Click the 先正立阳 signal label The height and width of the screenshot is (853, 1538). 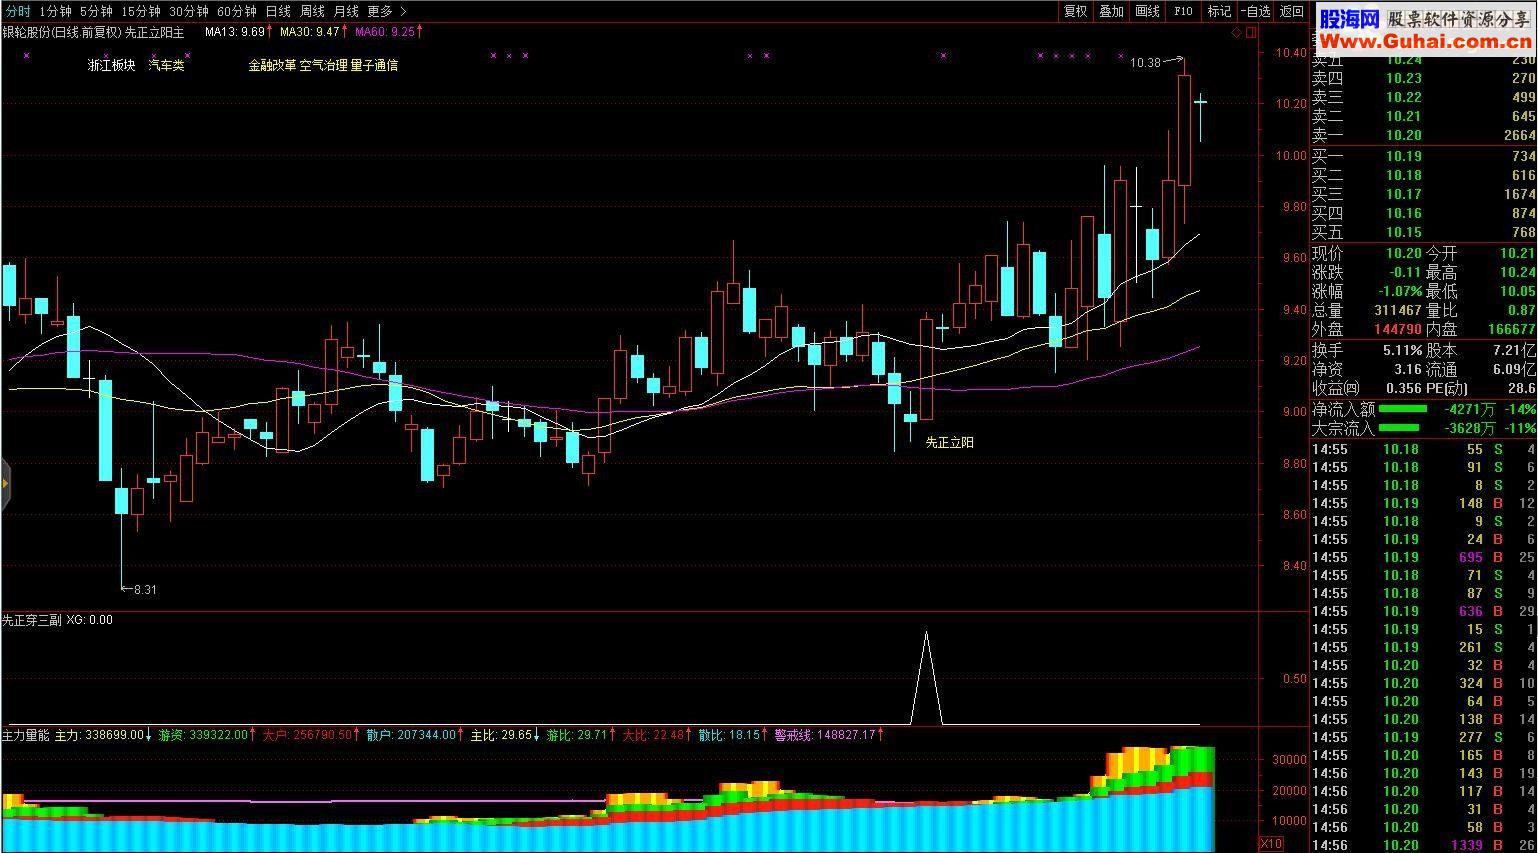point(949,442)
